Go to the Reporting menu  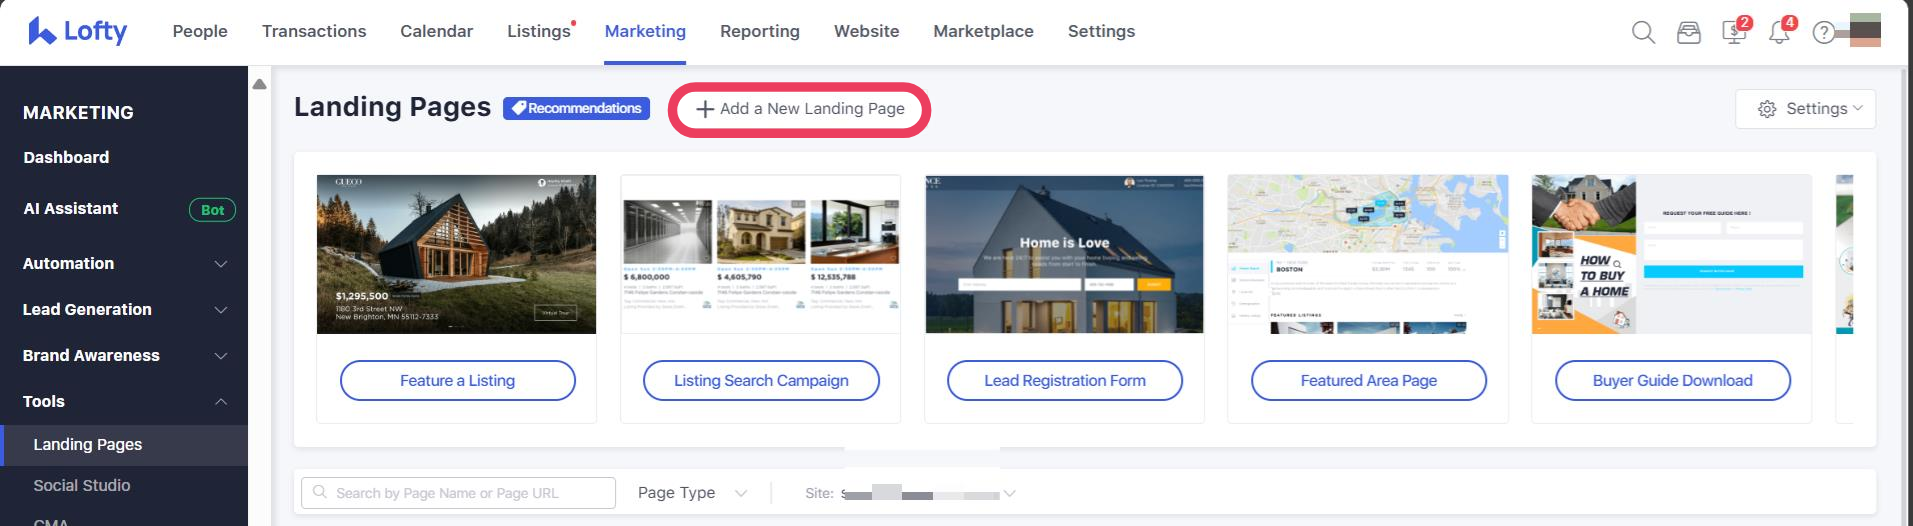[759, 31]
